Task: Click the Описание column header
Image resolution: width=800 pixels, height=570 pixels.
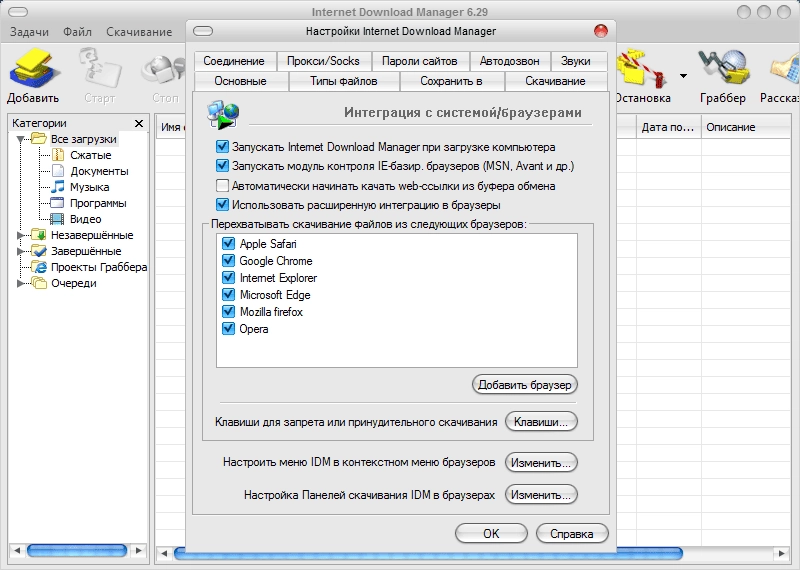Action: (x=745, y=128)
